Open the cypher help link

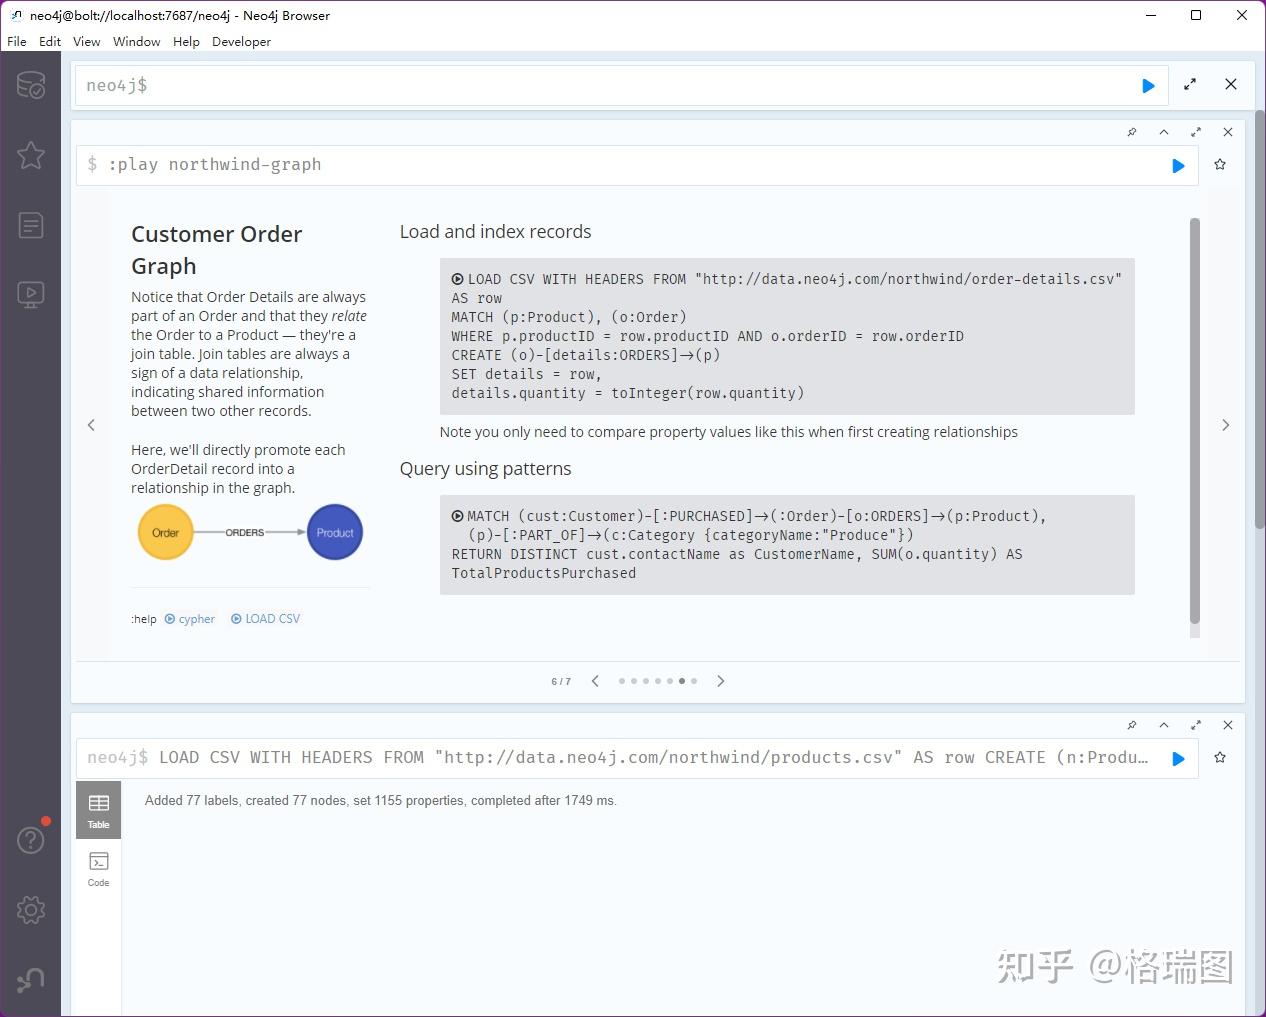(190, 619)
